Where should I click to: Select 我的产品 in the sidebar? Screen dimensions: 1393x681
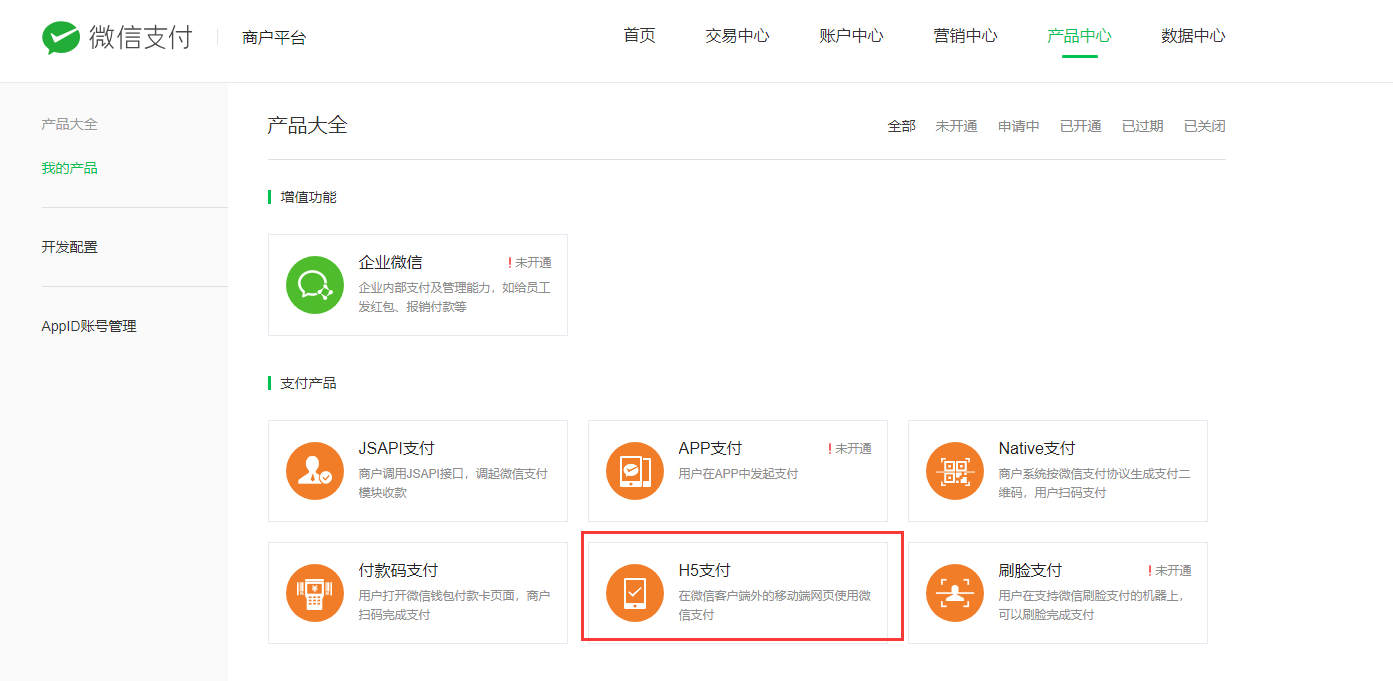pos(69,168)
